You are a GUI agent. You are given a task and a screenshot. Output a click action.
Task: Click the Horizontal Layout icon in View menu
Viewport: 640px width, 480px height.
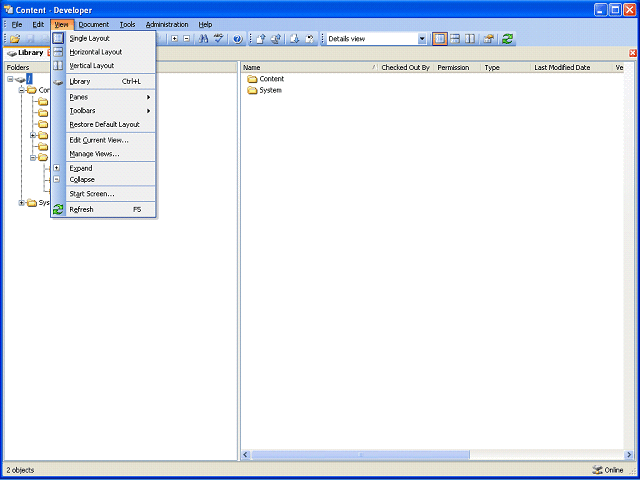click(x=58, y=52)
